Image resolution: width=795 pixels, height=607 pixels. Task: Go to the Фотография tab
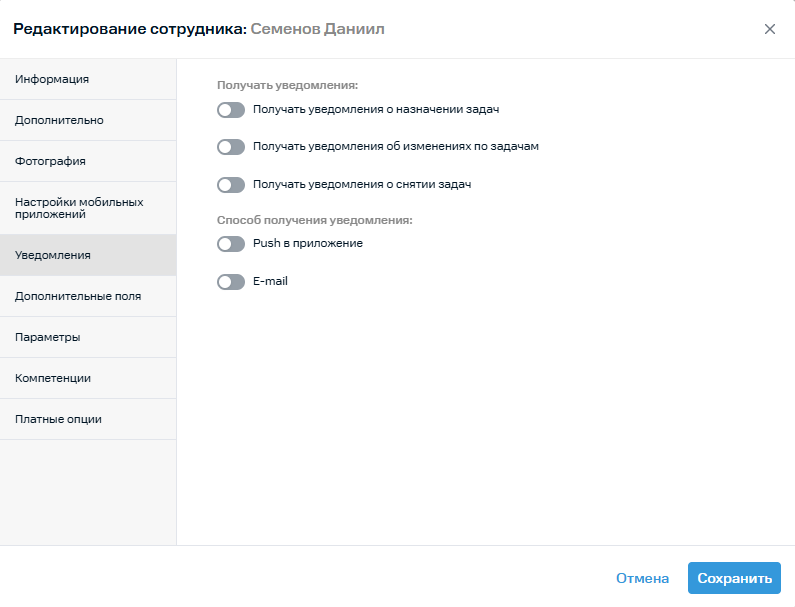coord(88,161)
